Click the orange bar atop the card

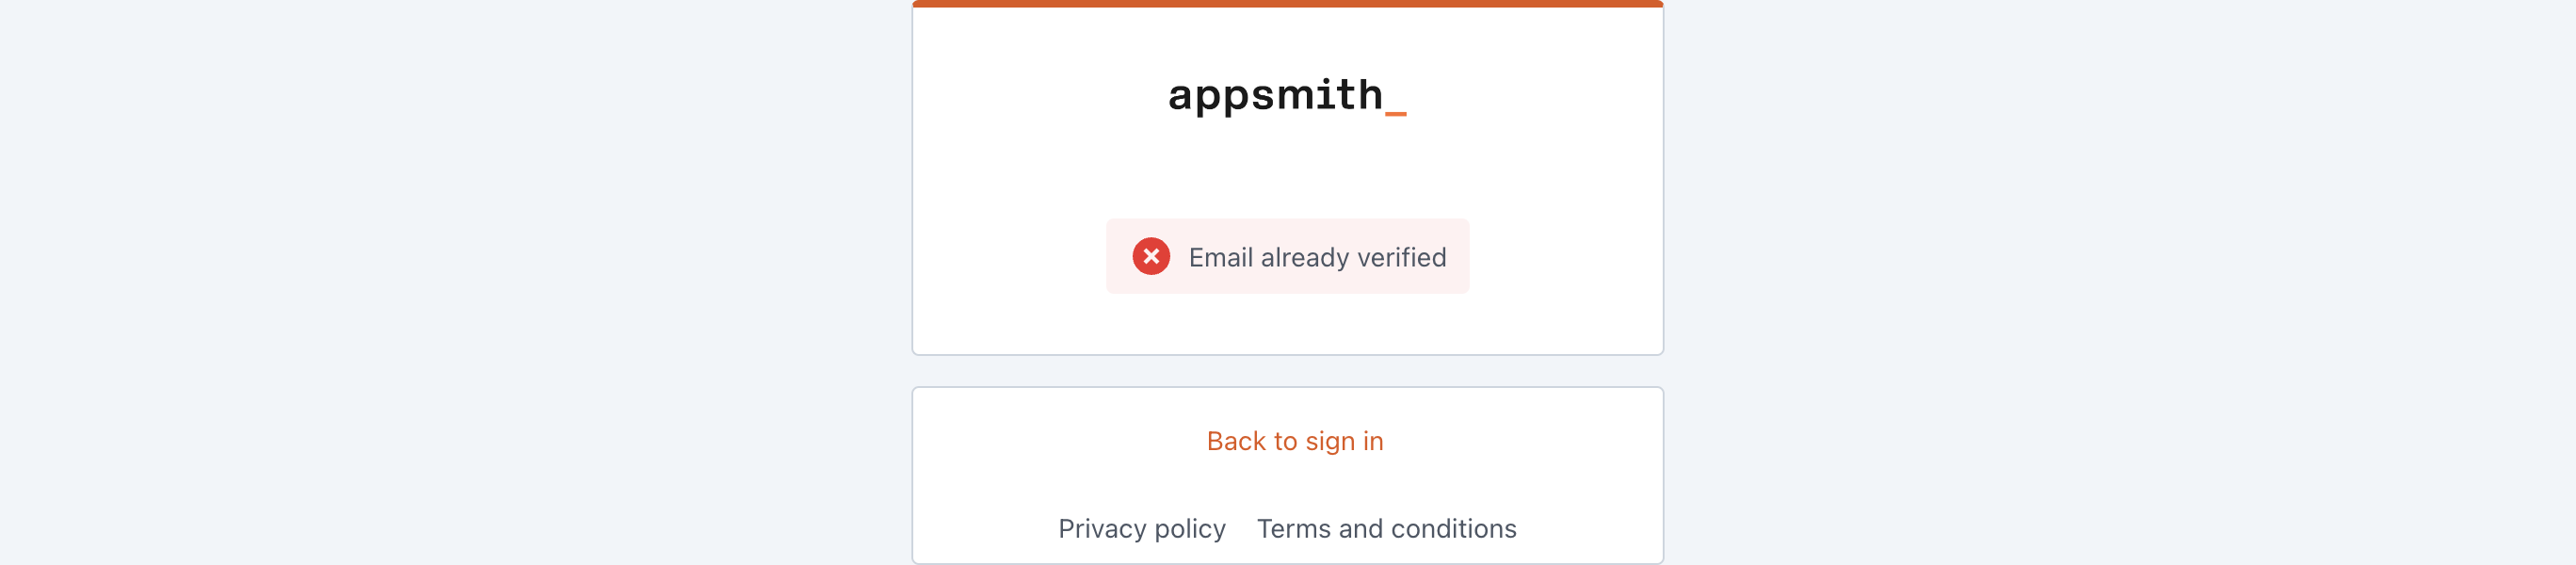1287,3
